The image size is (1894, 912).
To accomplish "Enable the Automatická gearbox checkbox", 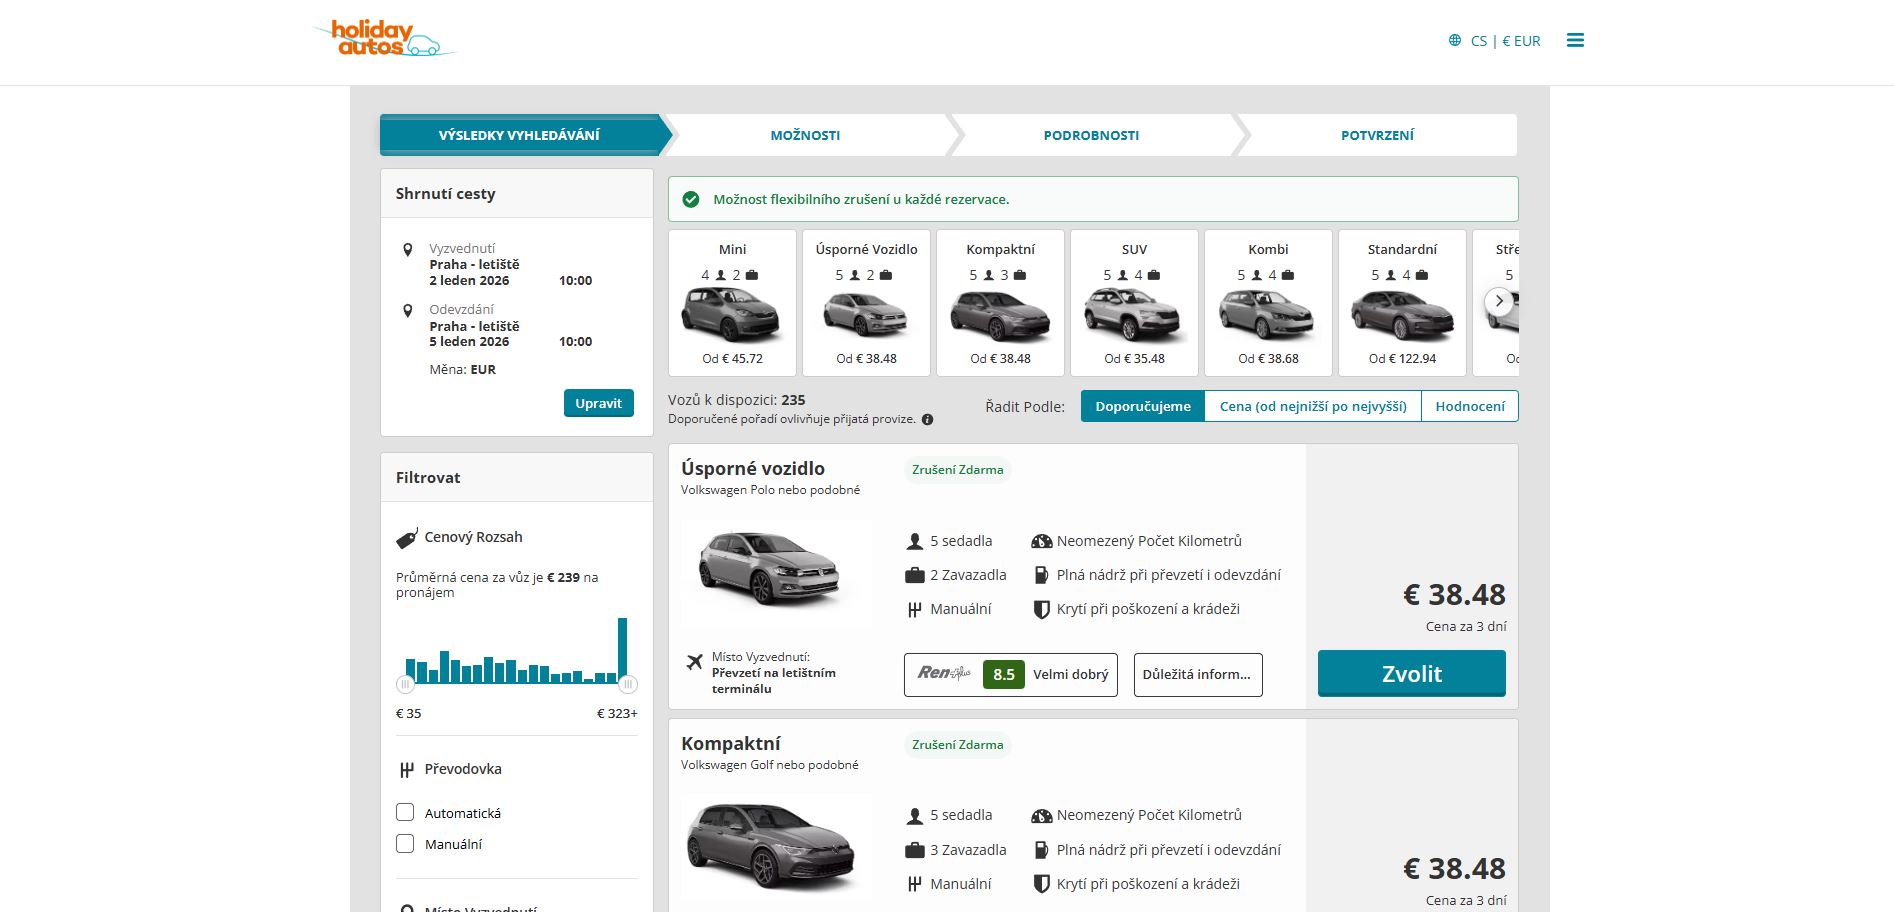I will [405, 812].
